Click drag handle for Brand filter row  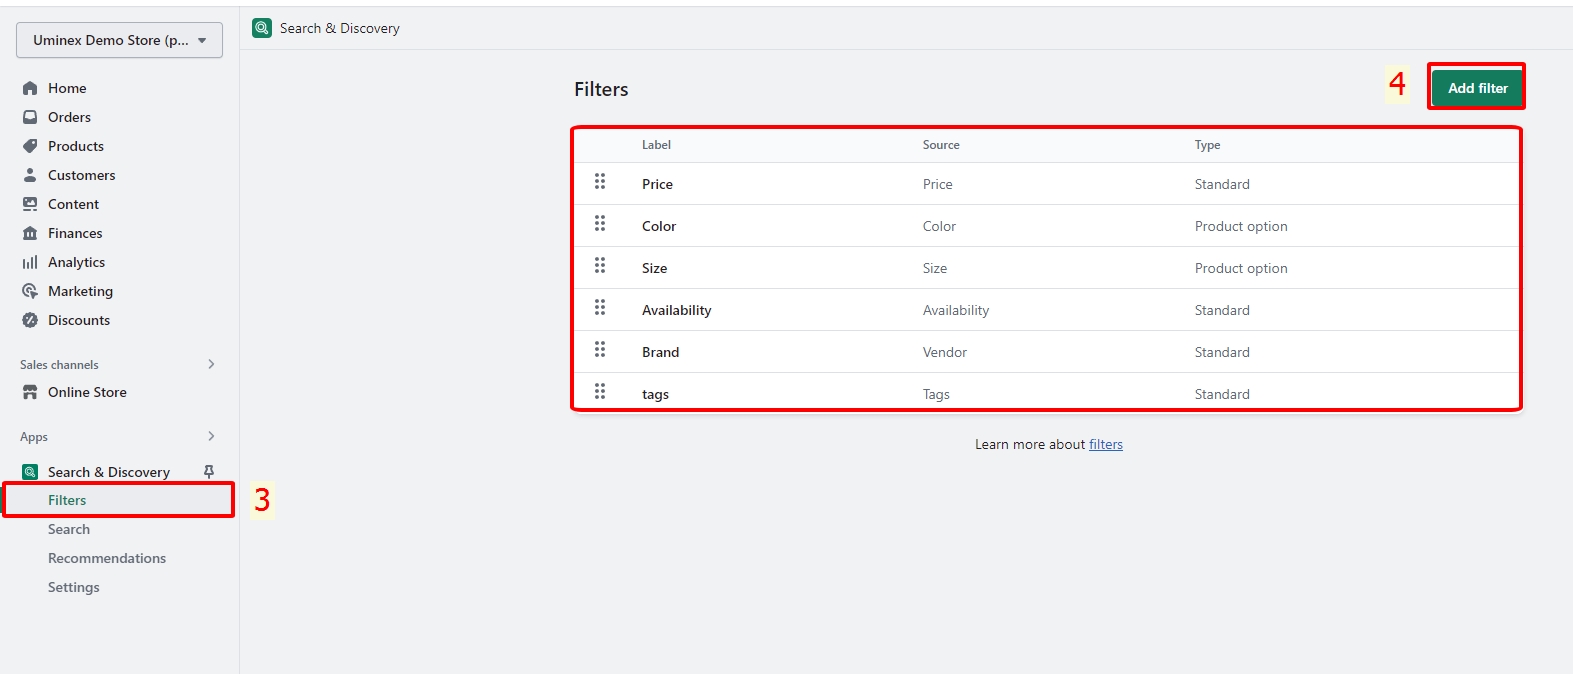point(600,350)
